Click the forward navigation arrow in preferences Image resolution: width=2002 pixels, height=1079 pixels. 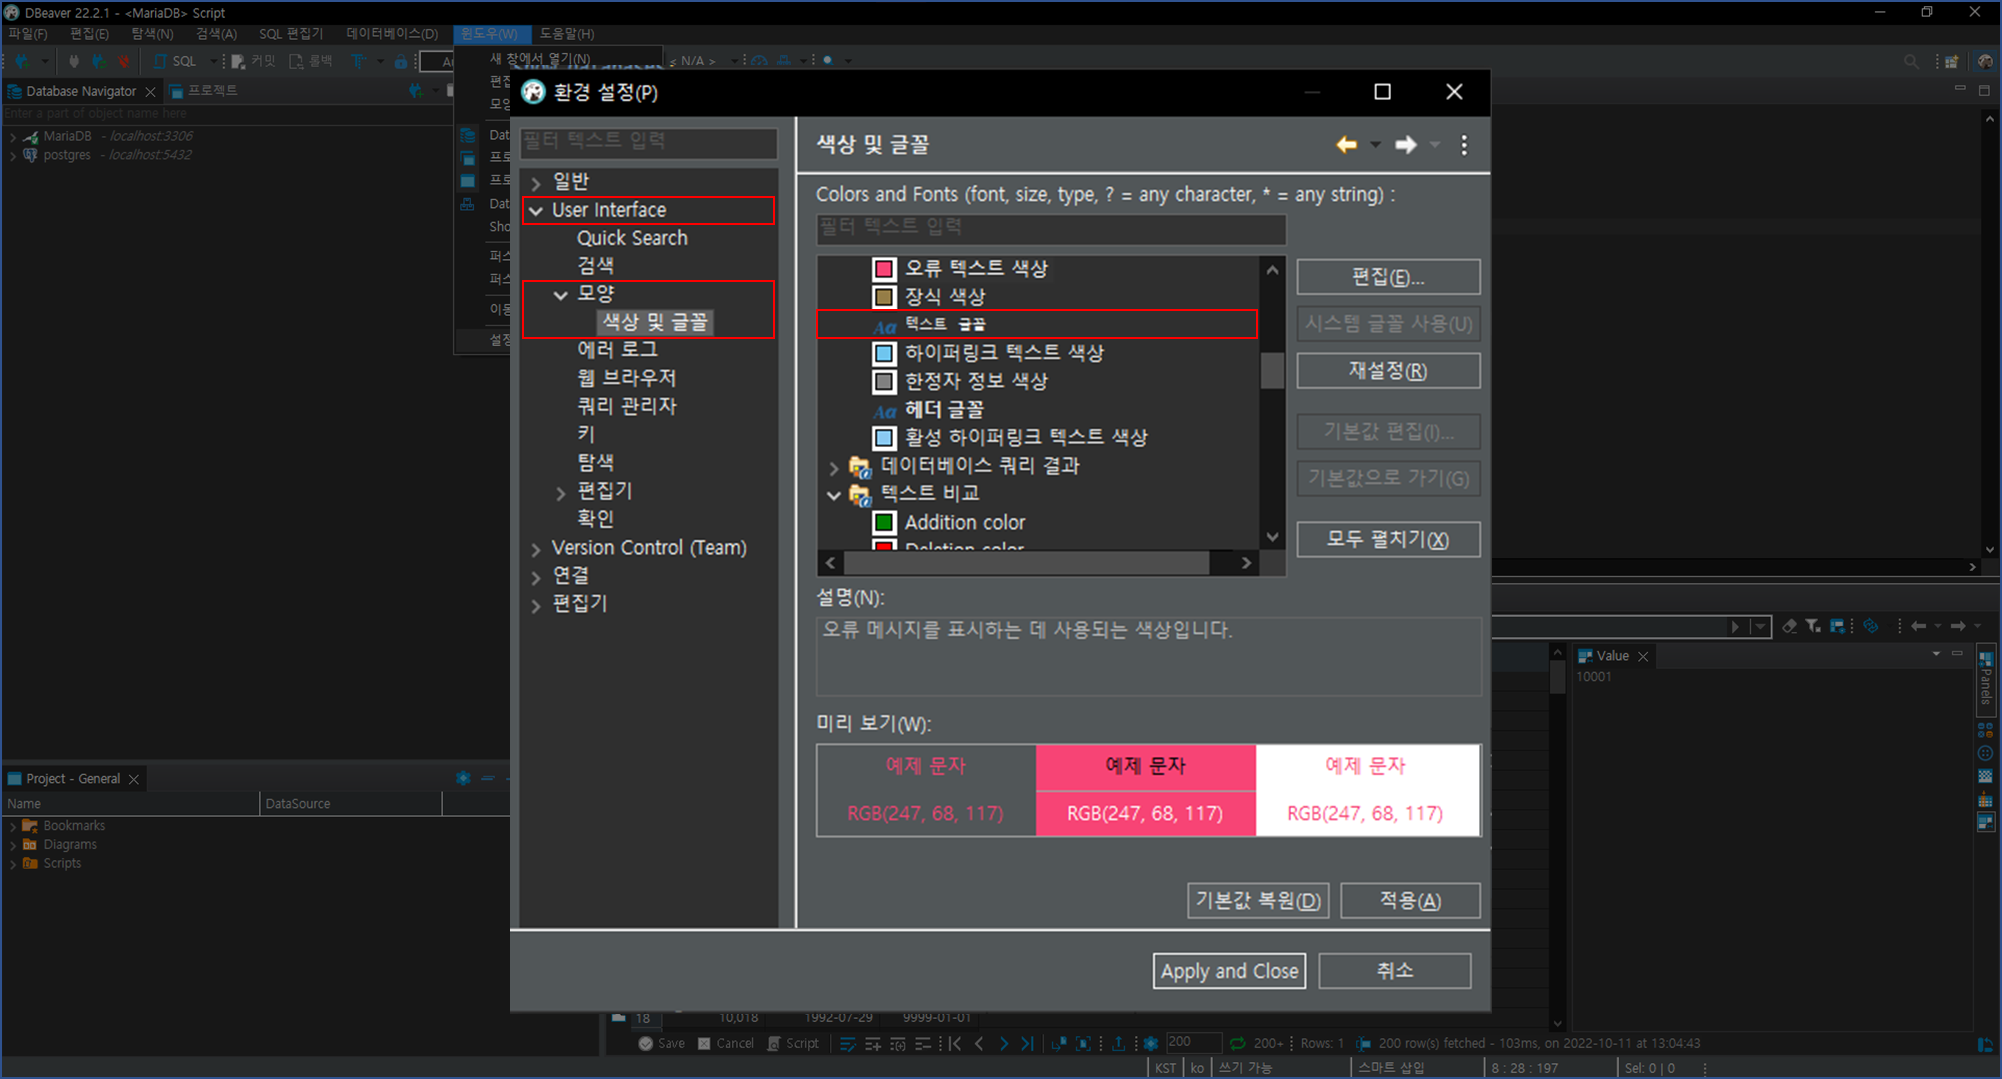tap(1406, 145)
